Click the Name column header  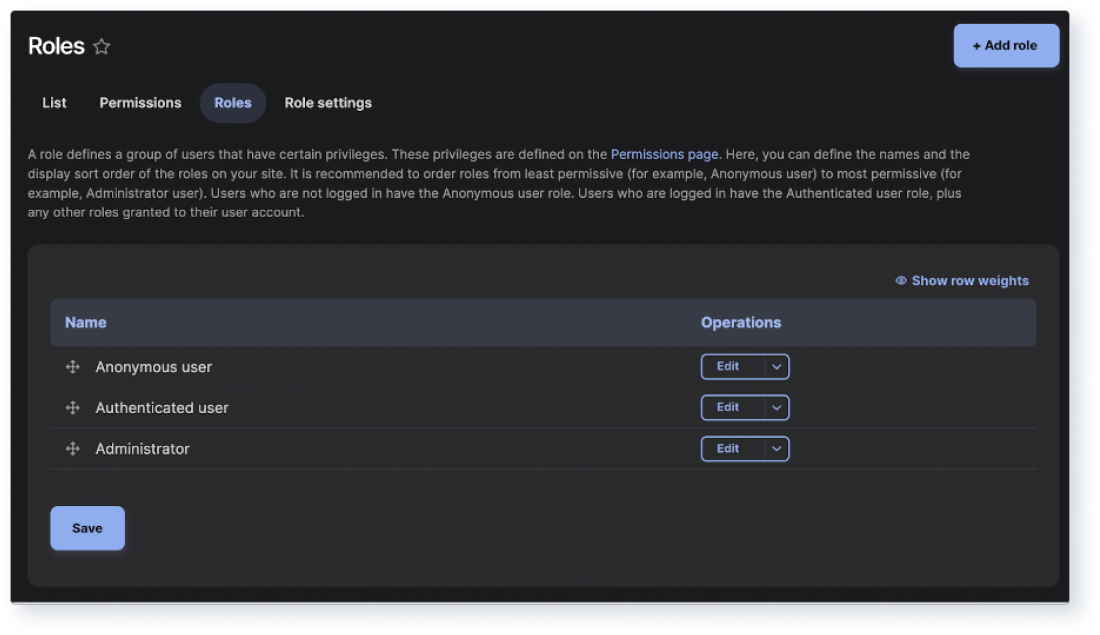85,322
